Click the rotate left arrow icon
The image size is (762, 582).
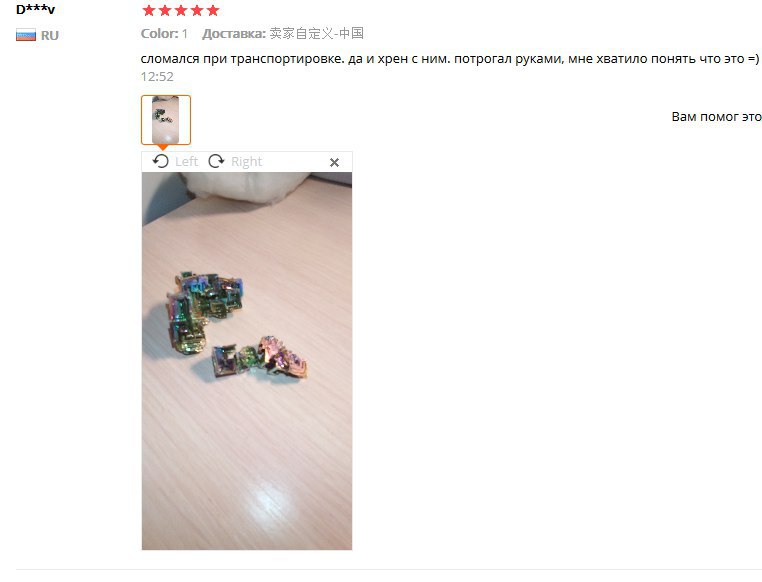click(x=160, y=161)
